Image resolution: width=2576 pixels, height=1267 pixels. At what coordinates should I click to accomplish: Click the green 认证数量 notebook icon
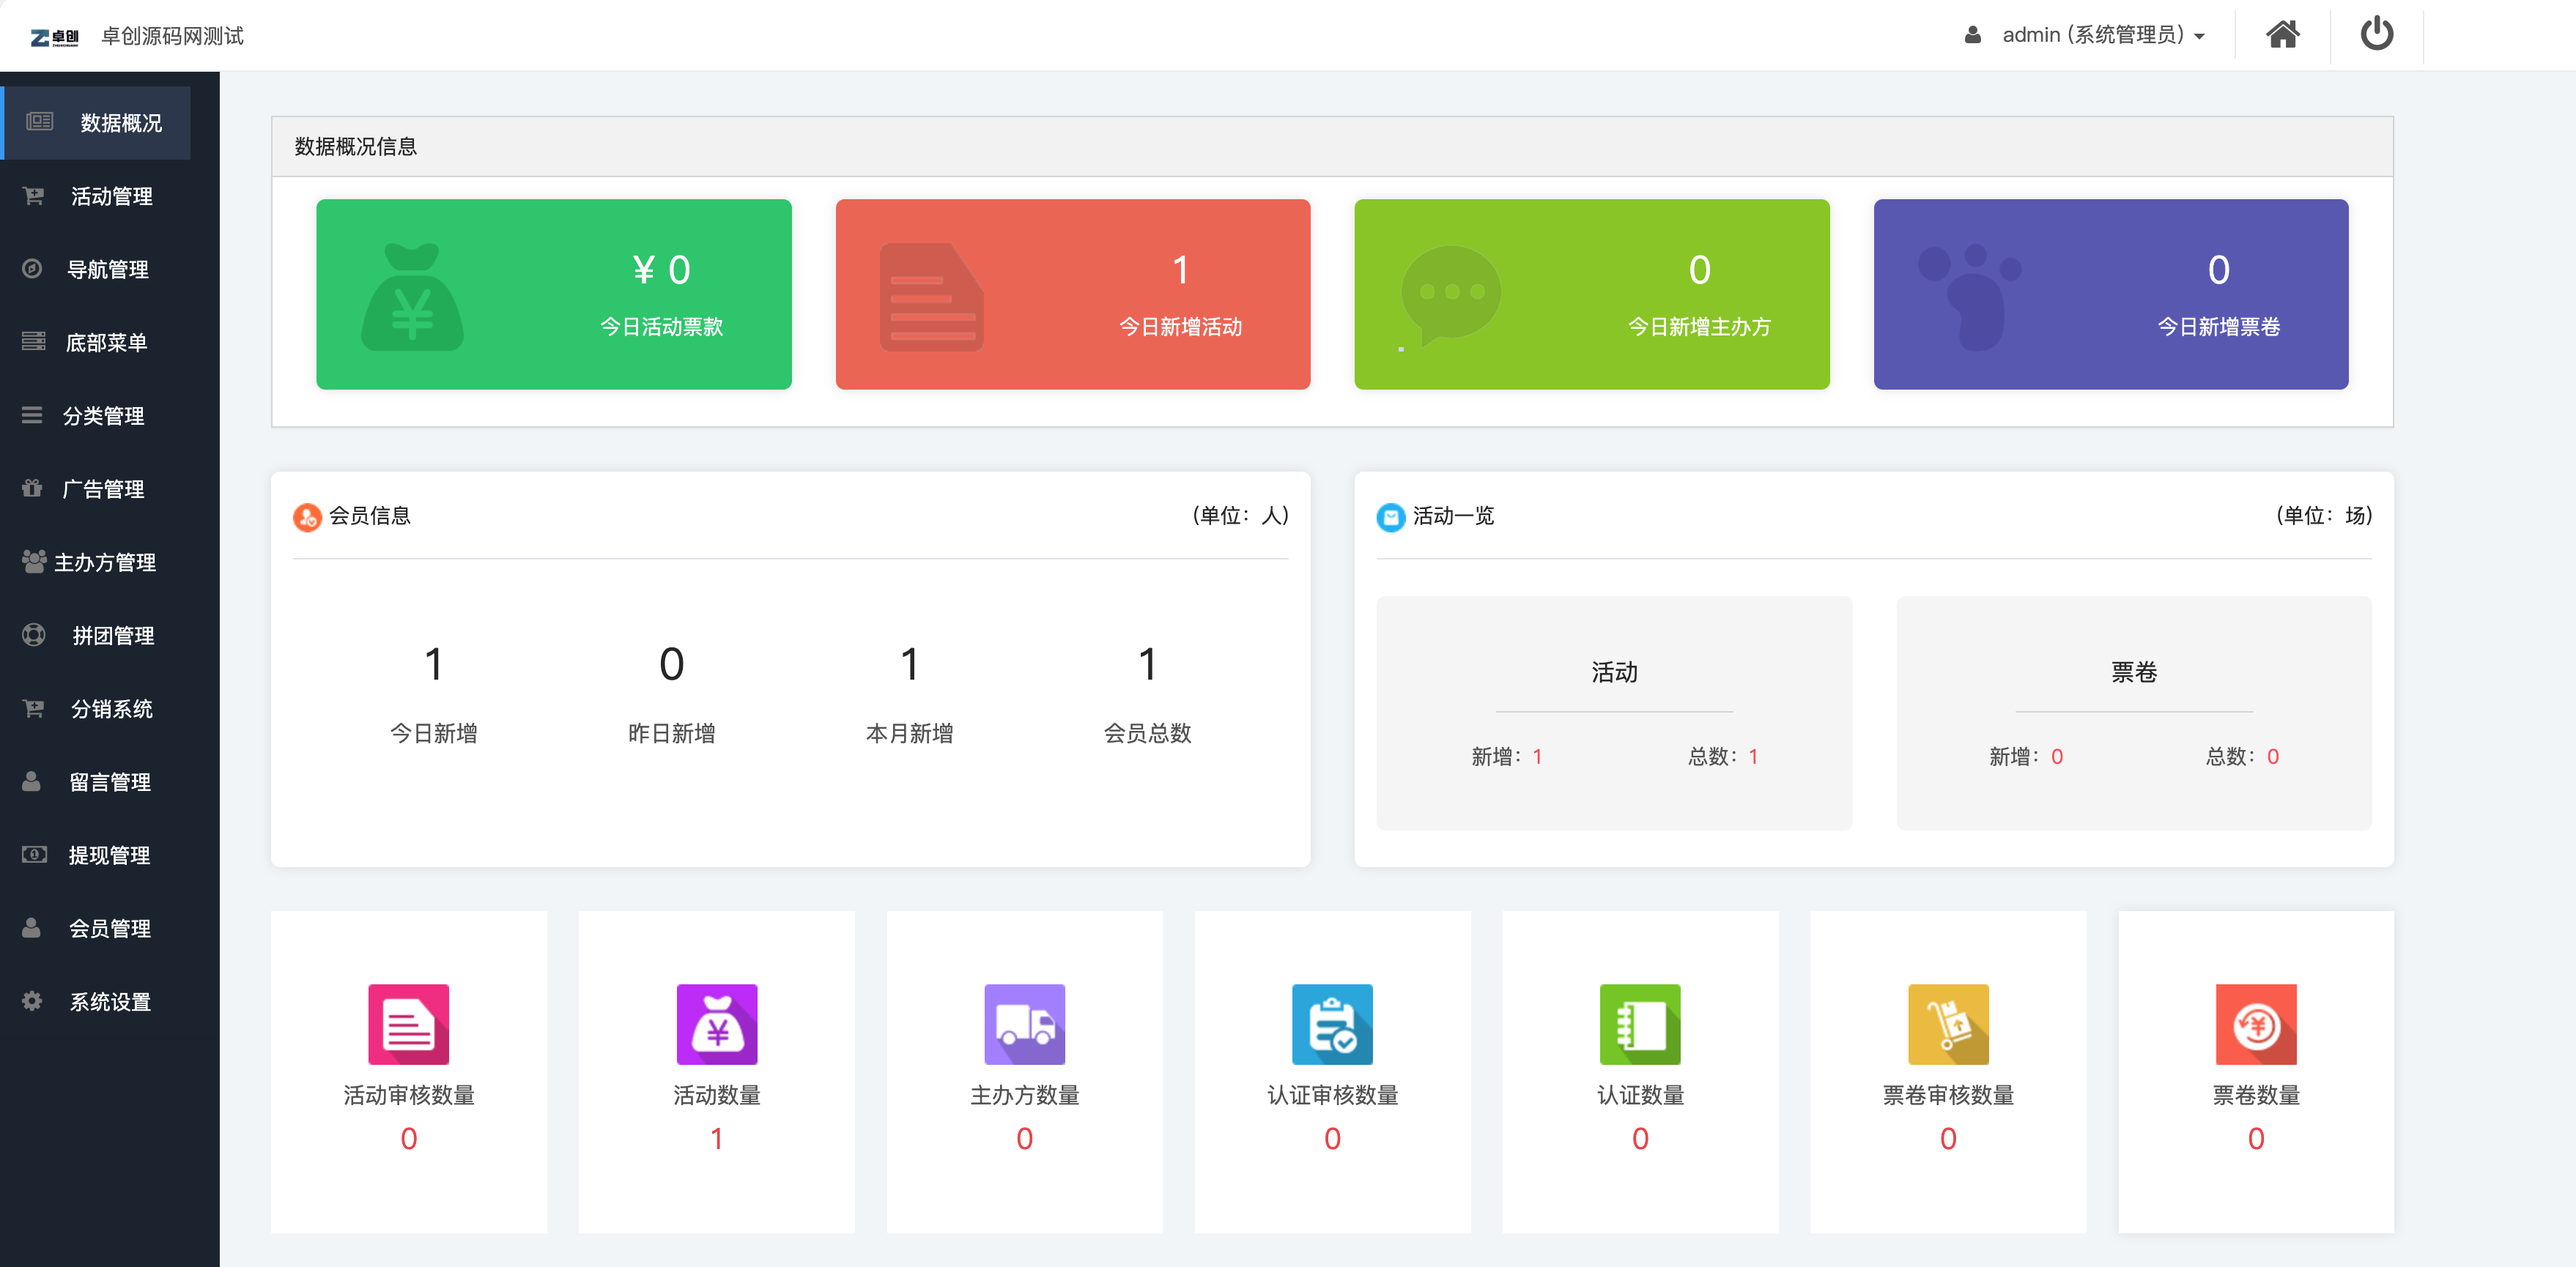pos(1640,1024)
